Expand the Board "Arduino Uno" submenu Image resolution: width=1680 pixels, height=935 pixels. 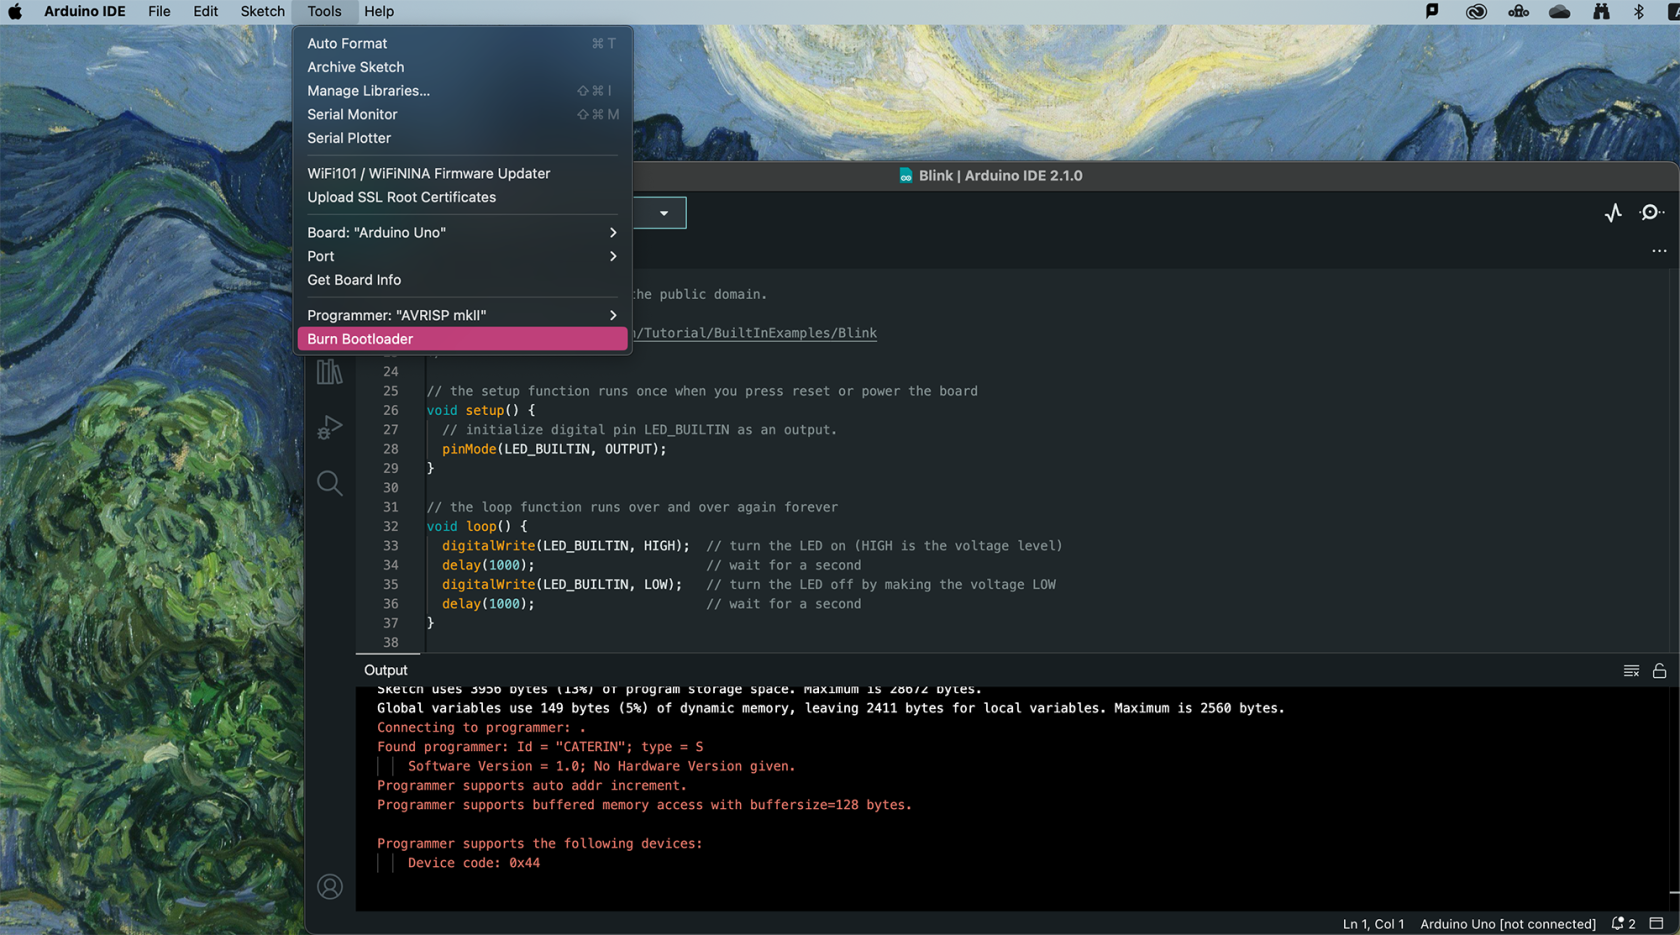tap(462, 232)
